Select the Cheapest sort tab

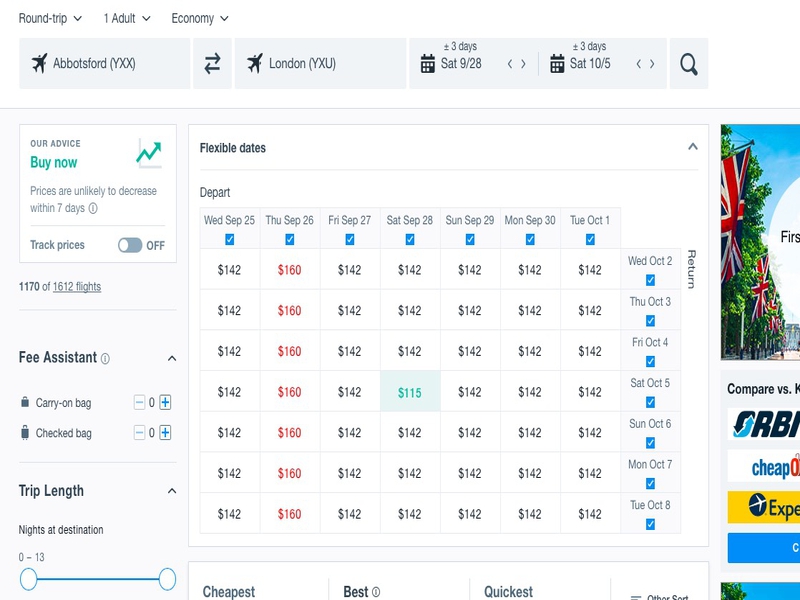coord(229,592)
